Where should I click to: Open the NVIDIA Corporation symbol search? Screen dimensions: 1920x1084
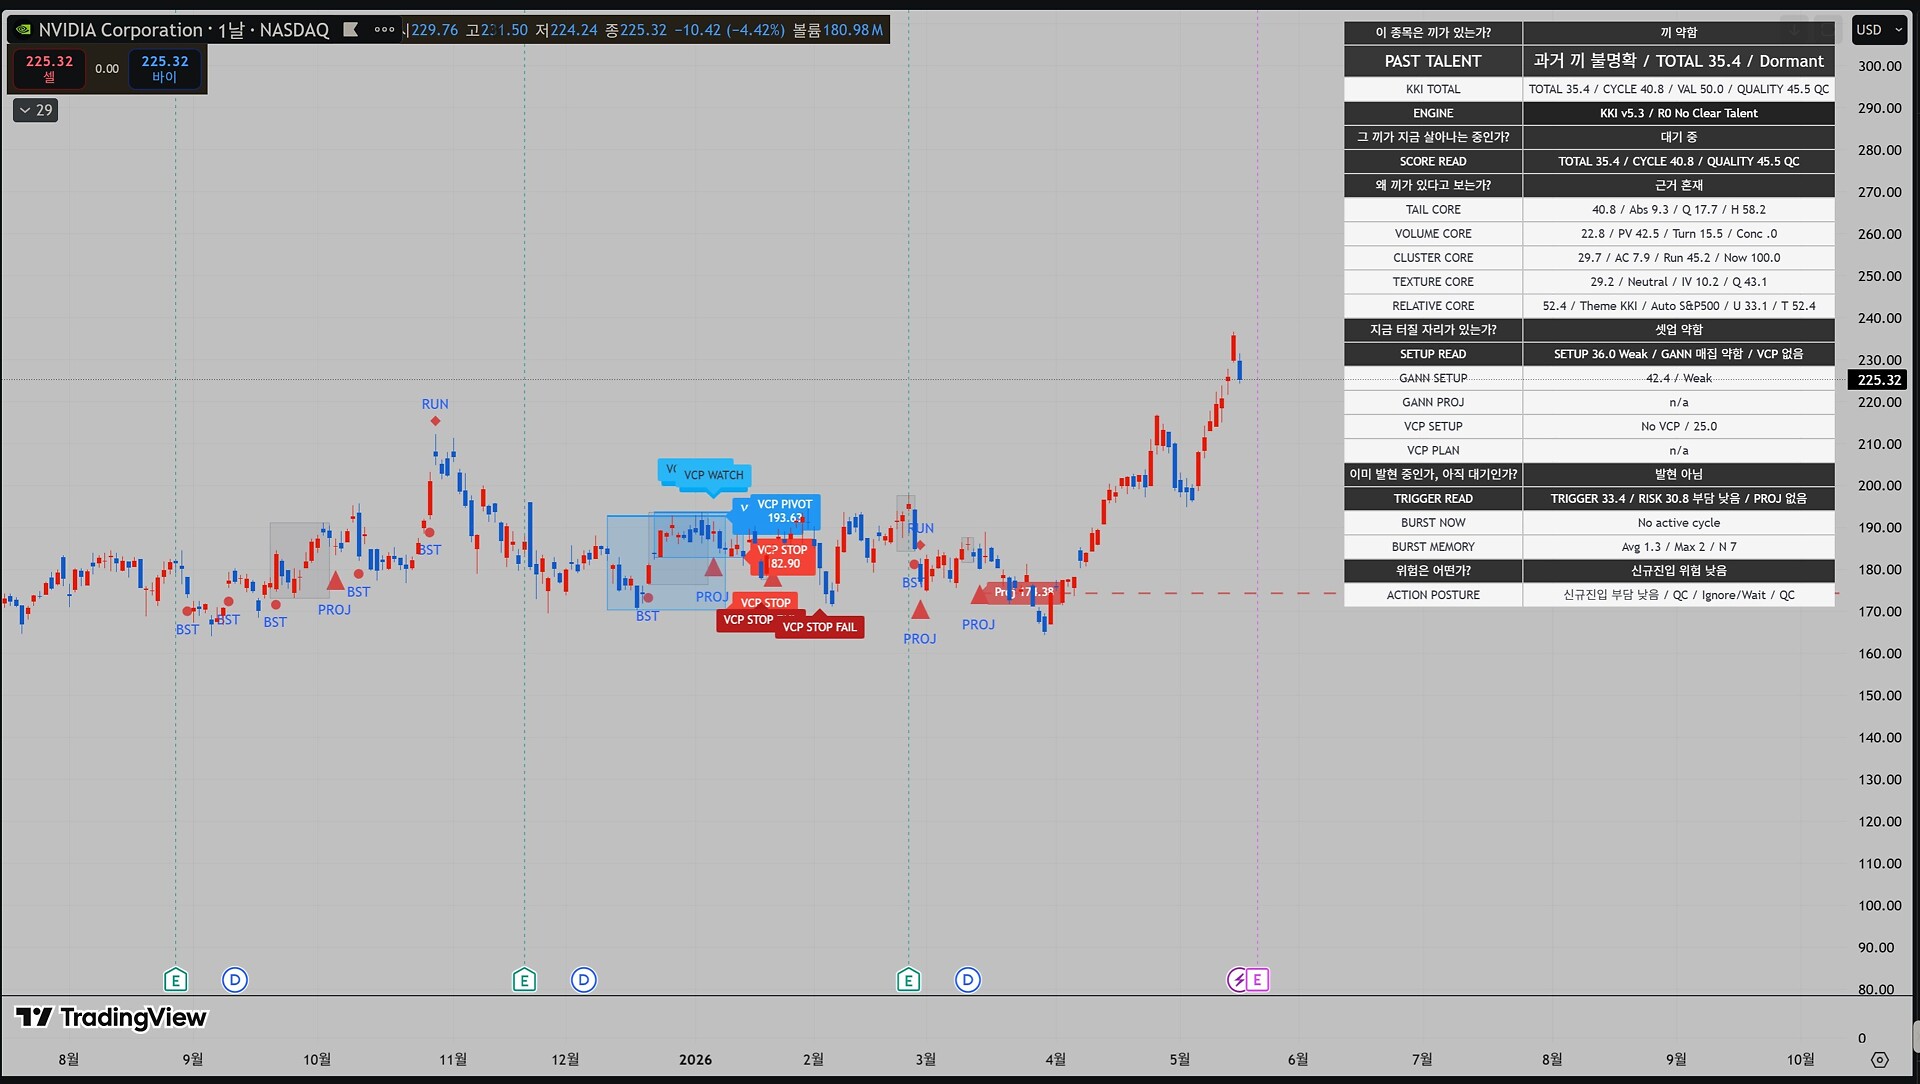coord(120,30)
